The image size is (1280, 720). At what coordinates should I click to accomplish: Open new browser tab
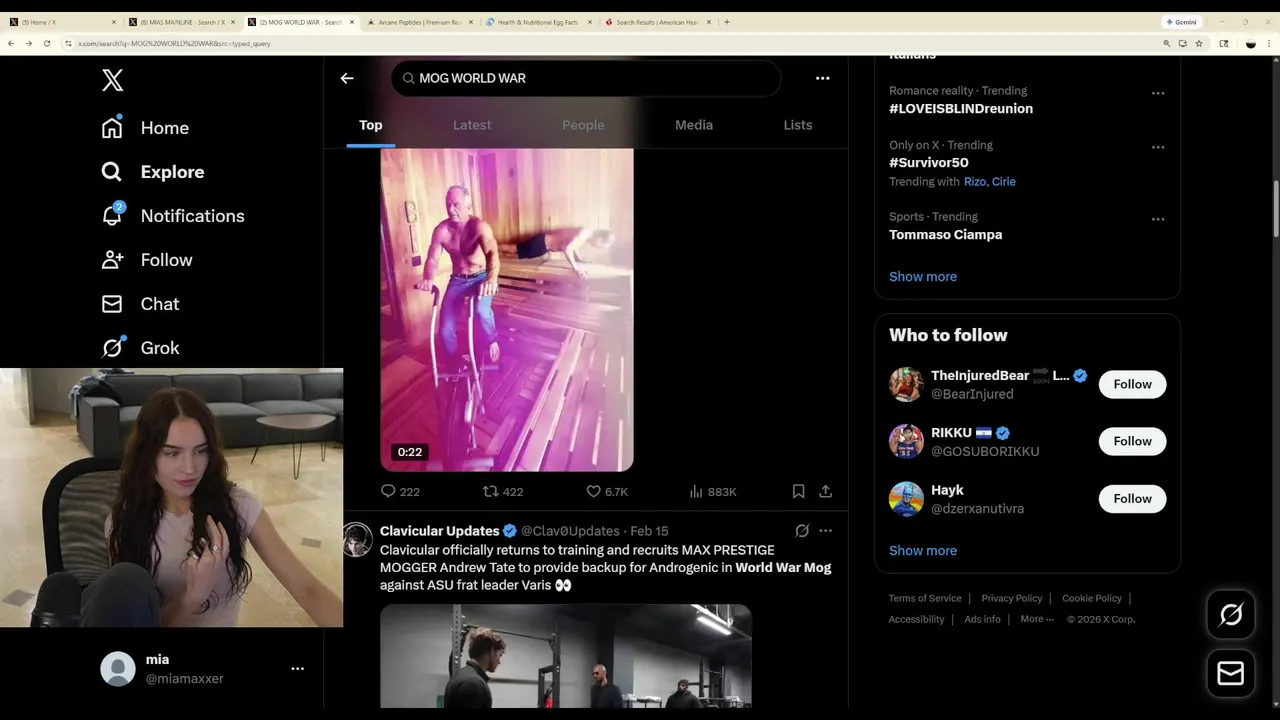pos(727,22)
